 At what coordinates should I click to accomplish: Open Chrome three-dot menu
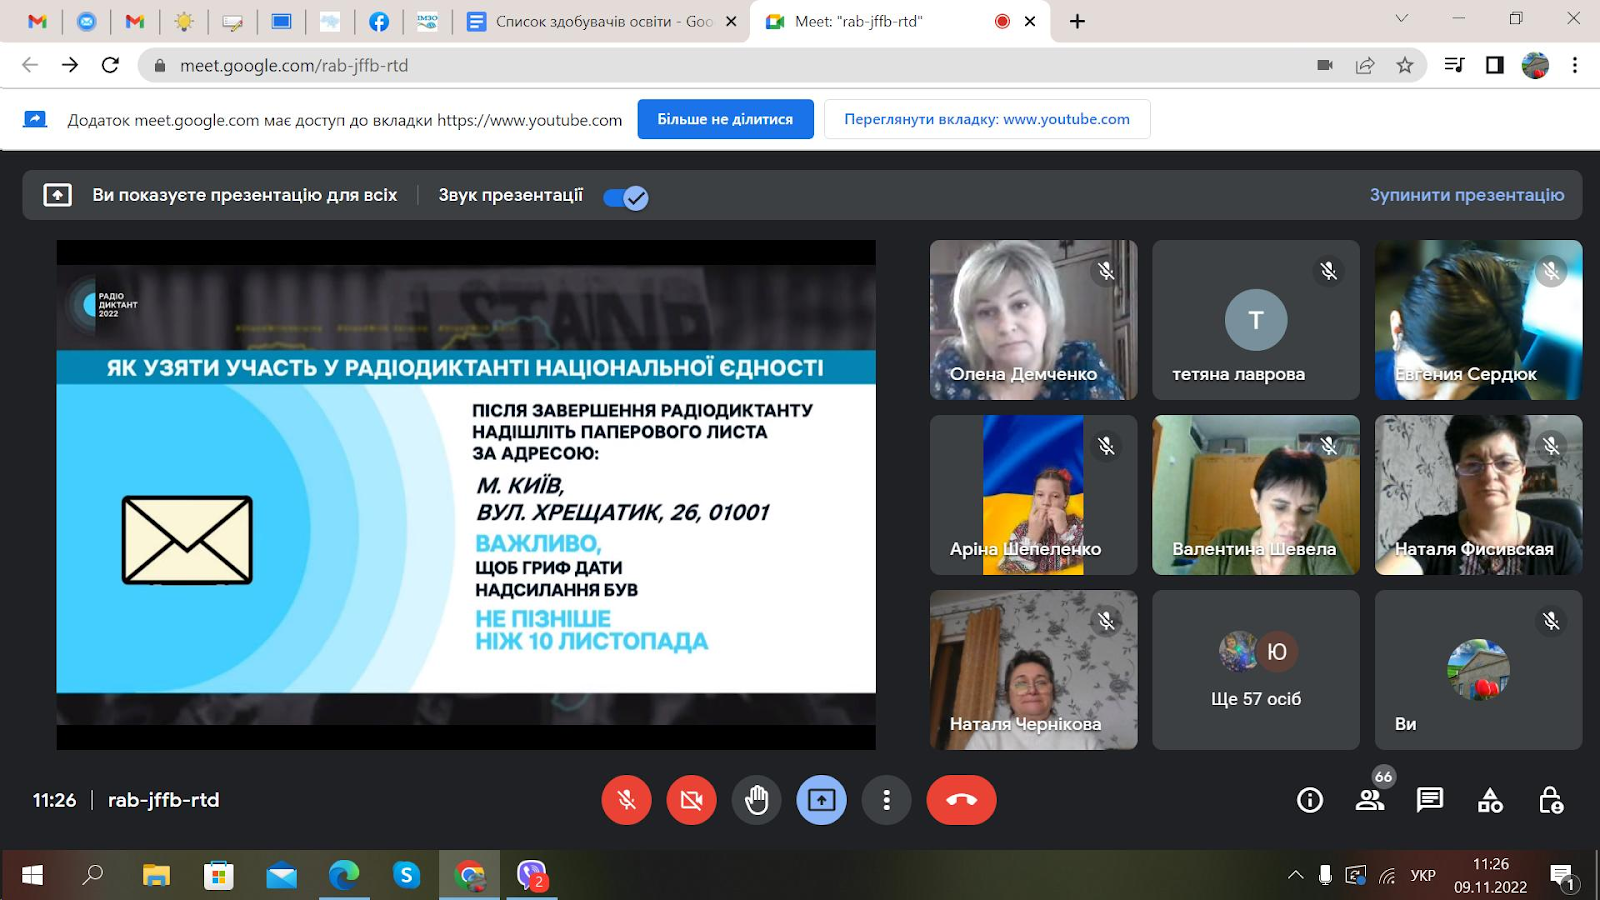tap(1575, 65)
